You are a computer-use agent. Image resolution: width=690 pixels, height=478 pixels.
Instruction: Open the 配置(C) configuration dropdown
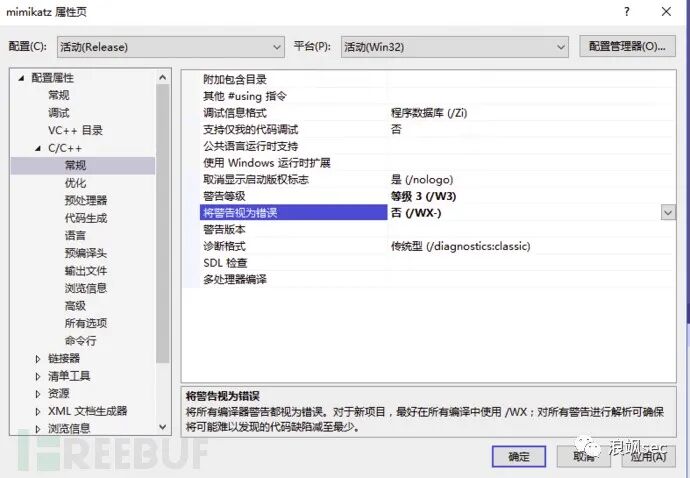[170, 47]
